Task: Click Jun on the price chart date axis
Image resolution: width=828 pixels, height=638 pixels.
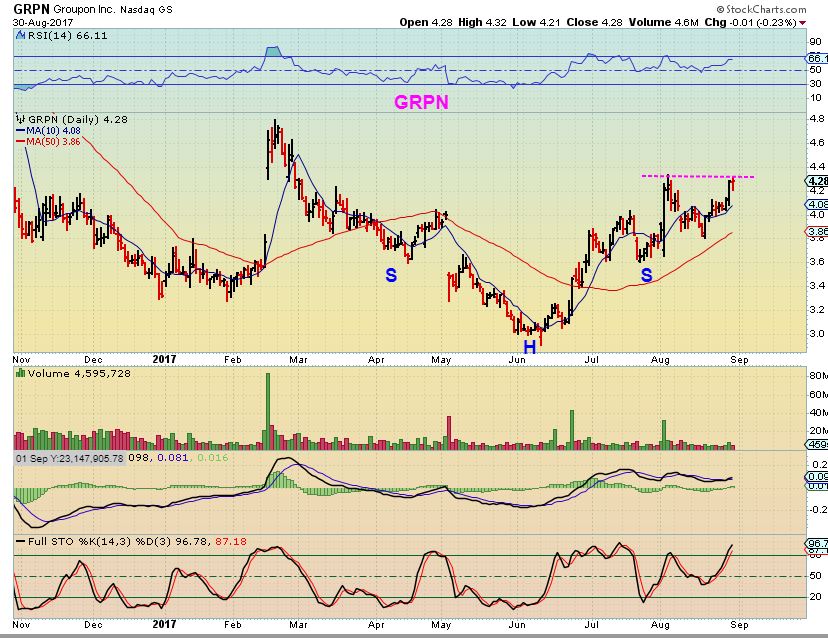Action: pyautogui.click(x=517, y=360)
